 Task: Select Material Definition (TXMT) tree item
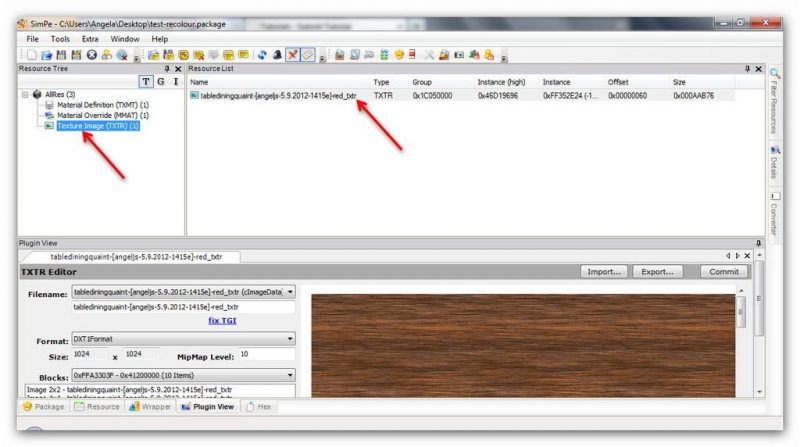[103, 105]
